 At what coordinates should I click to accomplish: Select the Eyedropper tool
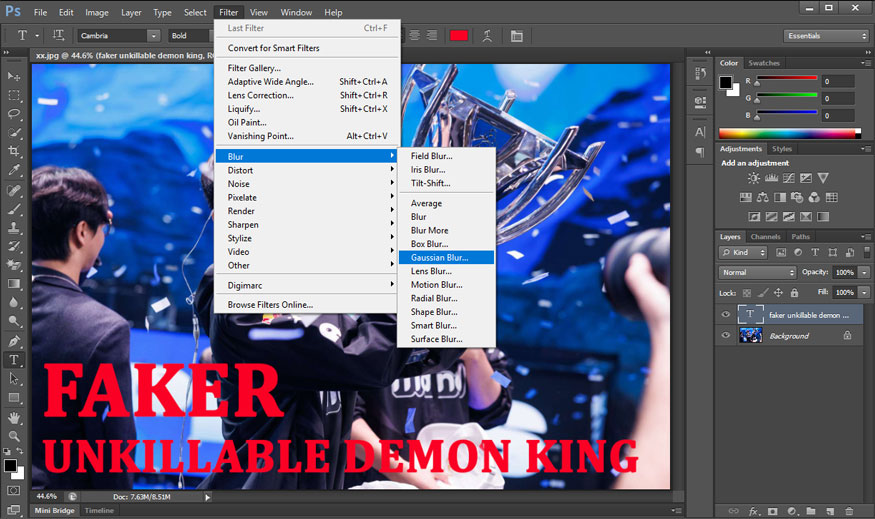tap(14, 170)
